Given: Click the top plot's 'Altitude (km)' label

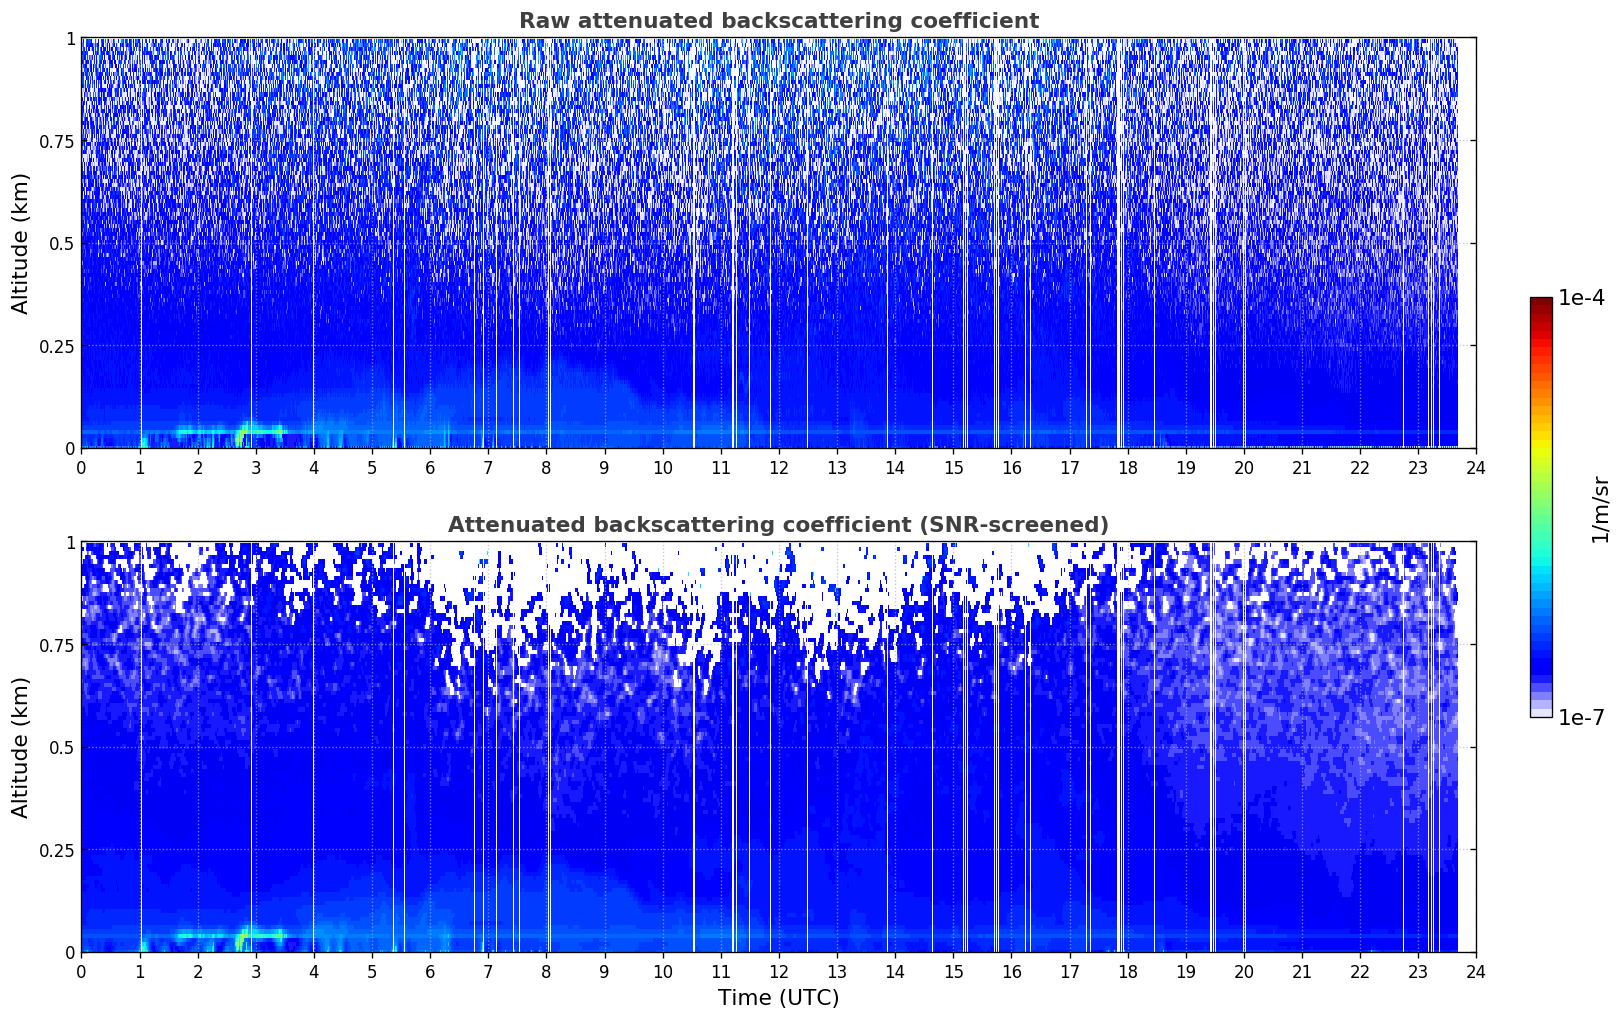Looking at the screenshot, I should pyautogui.click(x=21, y=243).
